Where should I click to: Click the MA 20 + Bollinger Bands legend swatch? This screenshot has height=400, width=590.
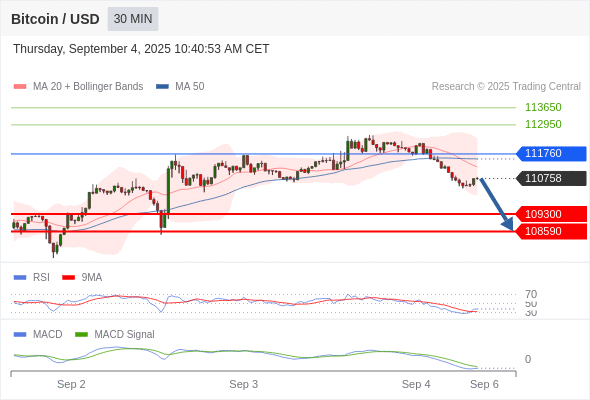click(x=20, y=87)
